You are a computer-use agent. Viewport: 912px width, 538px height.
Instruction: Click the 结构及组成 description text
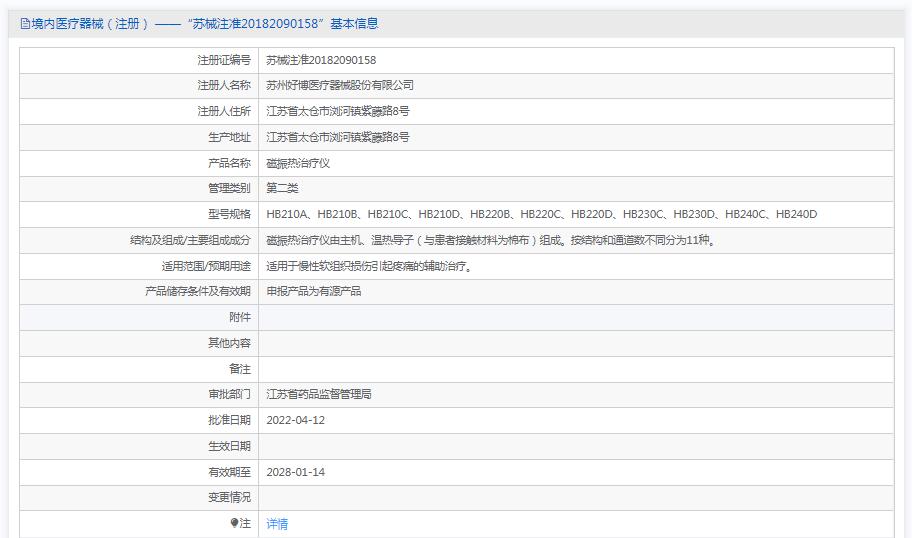pos(491,240)
